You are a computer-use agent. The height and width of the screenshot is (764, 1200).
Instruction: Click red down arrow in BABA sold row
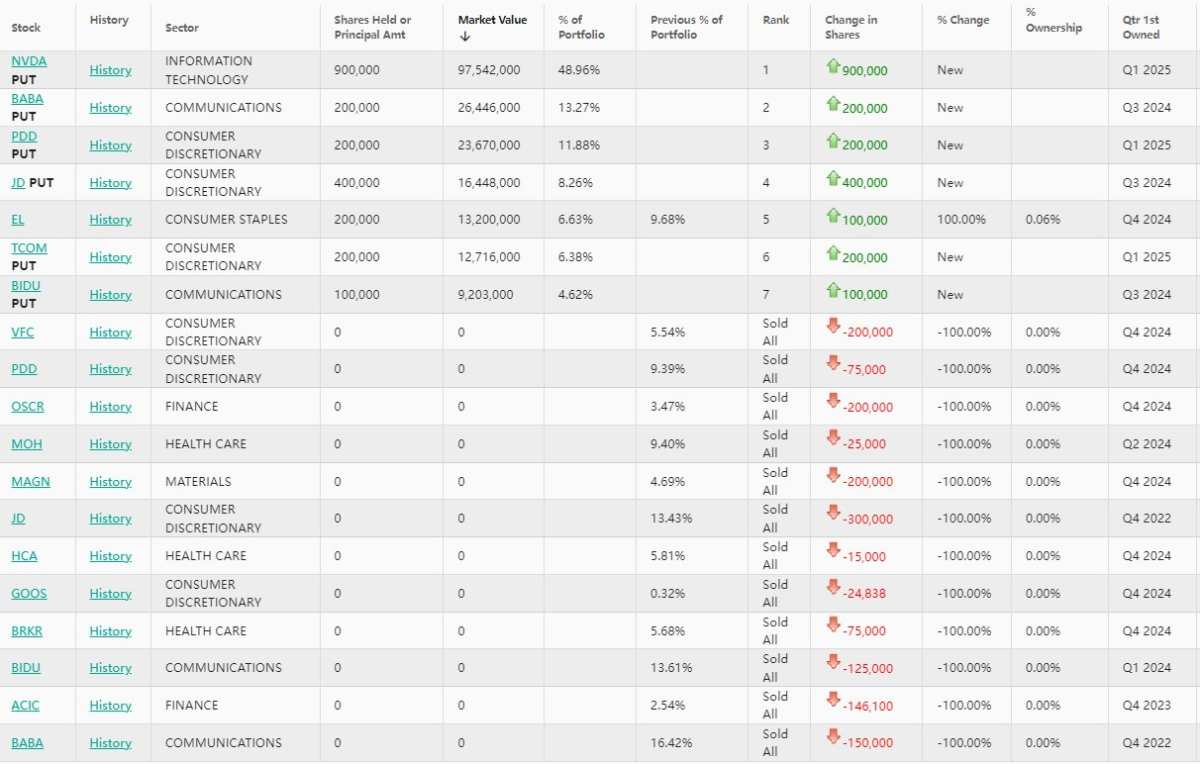click(x=833, y=737)
